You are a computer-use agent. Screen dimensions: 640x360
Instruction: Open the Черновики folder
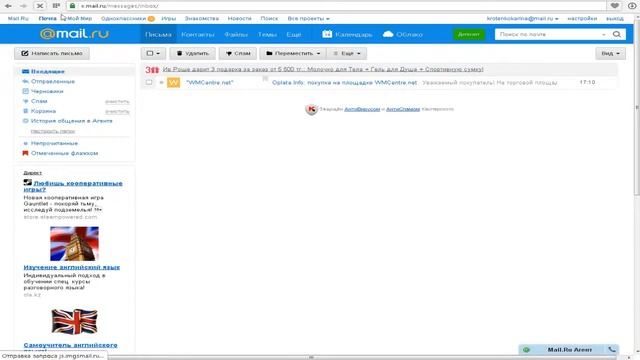click(47, 91)
